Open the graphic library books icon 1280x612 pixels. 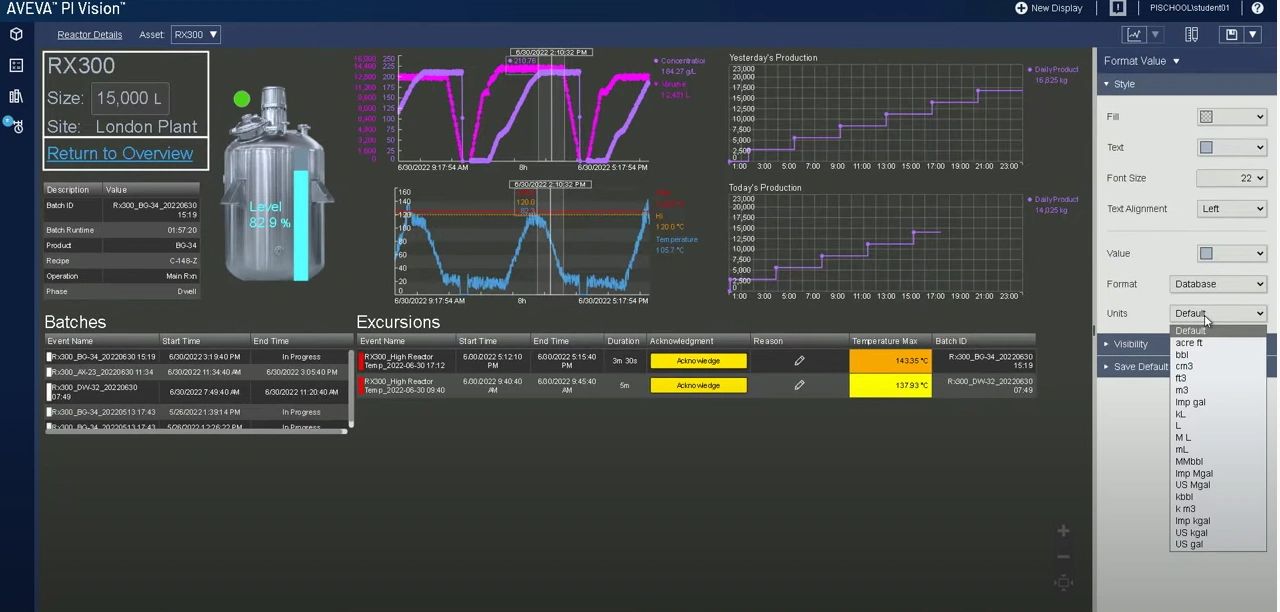[x=16, y=96]
